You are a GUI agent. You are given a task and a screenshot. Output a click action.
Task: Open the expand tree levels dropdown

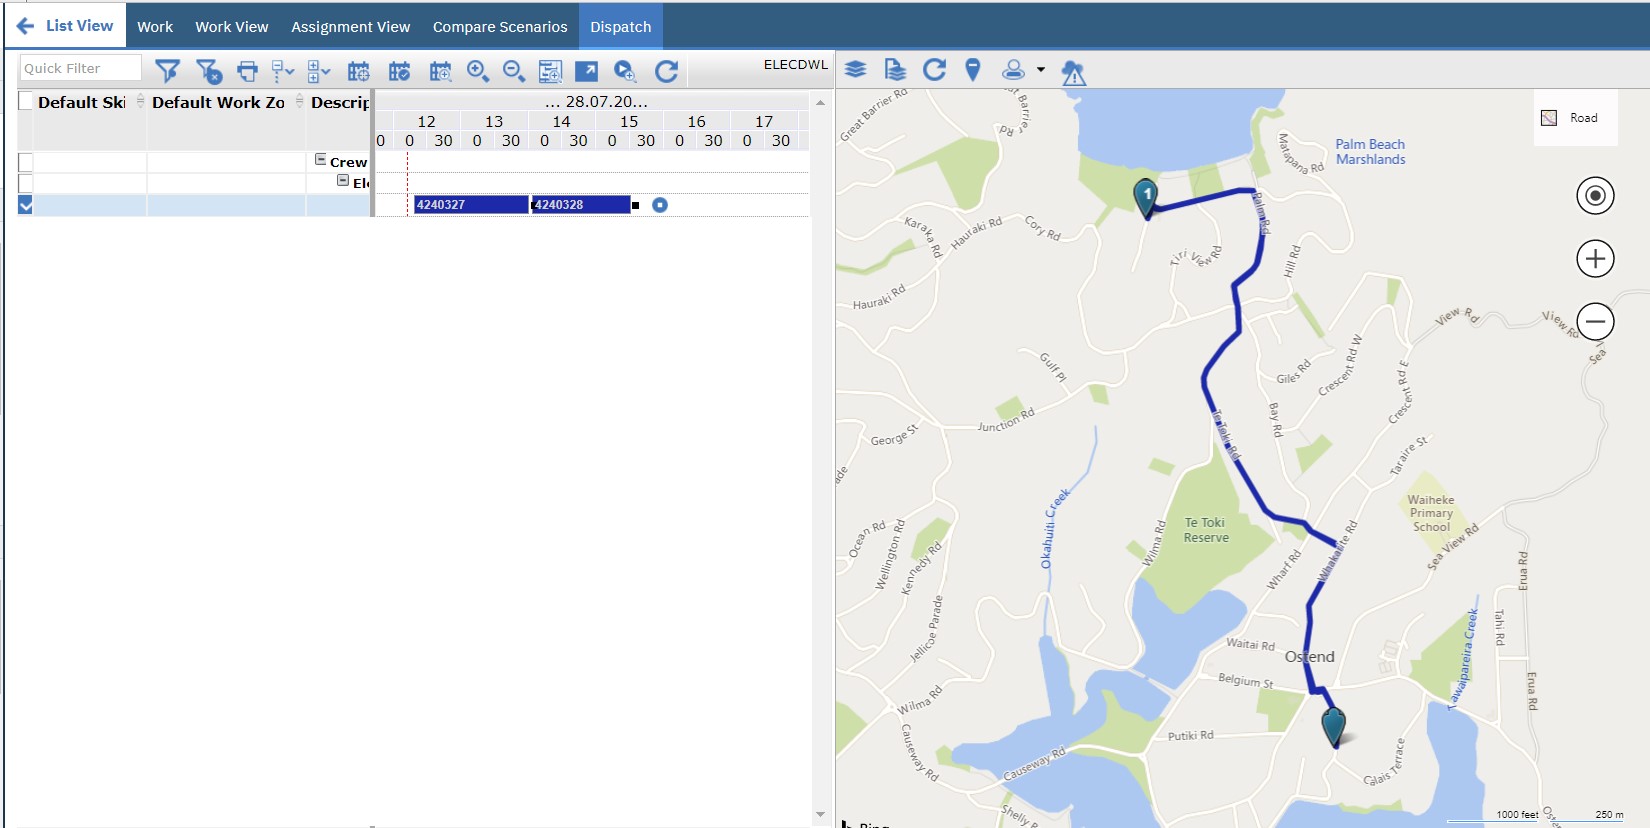(319, 71)
